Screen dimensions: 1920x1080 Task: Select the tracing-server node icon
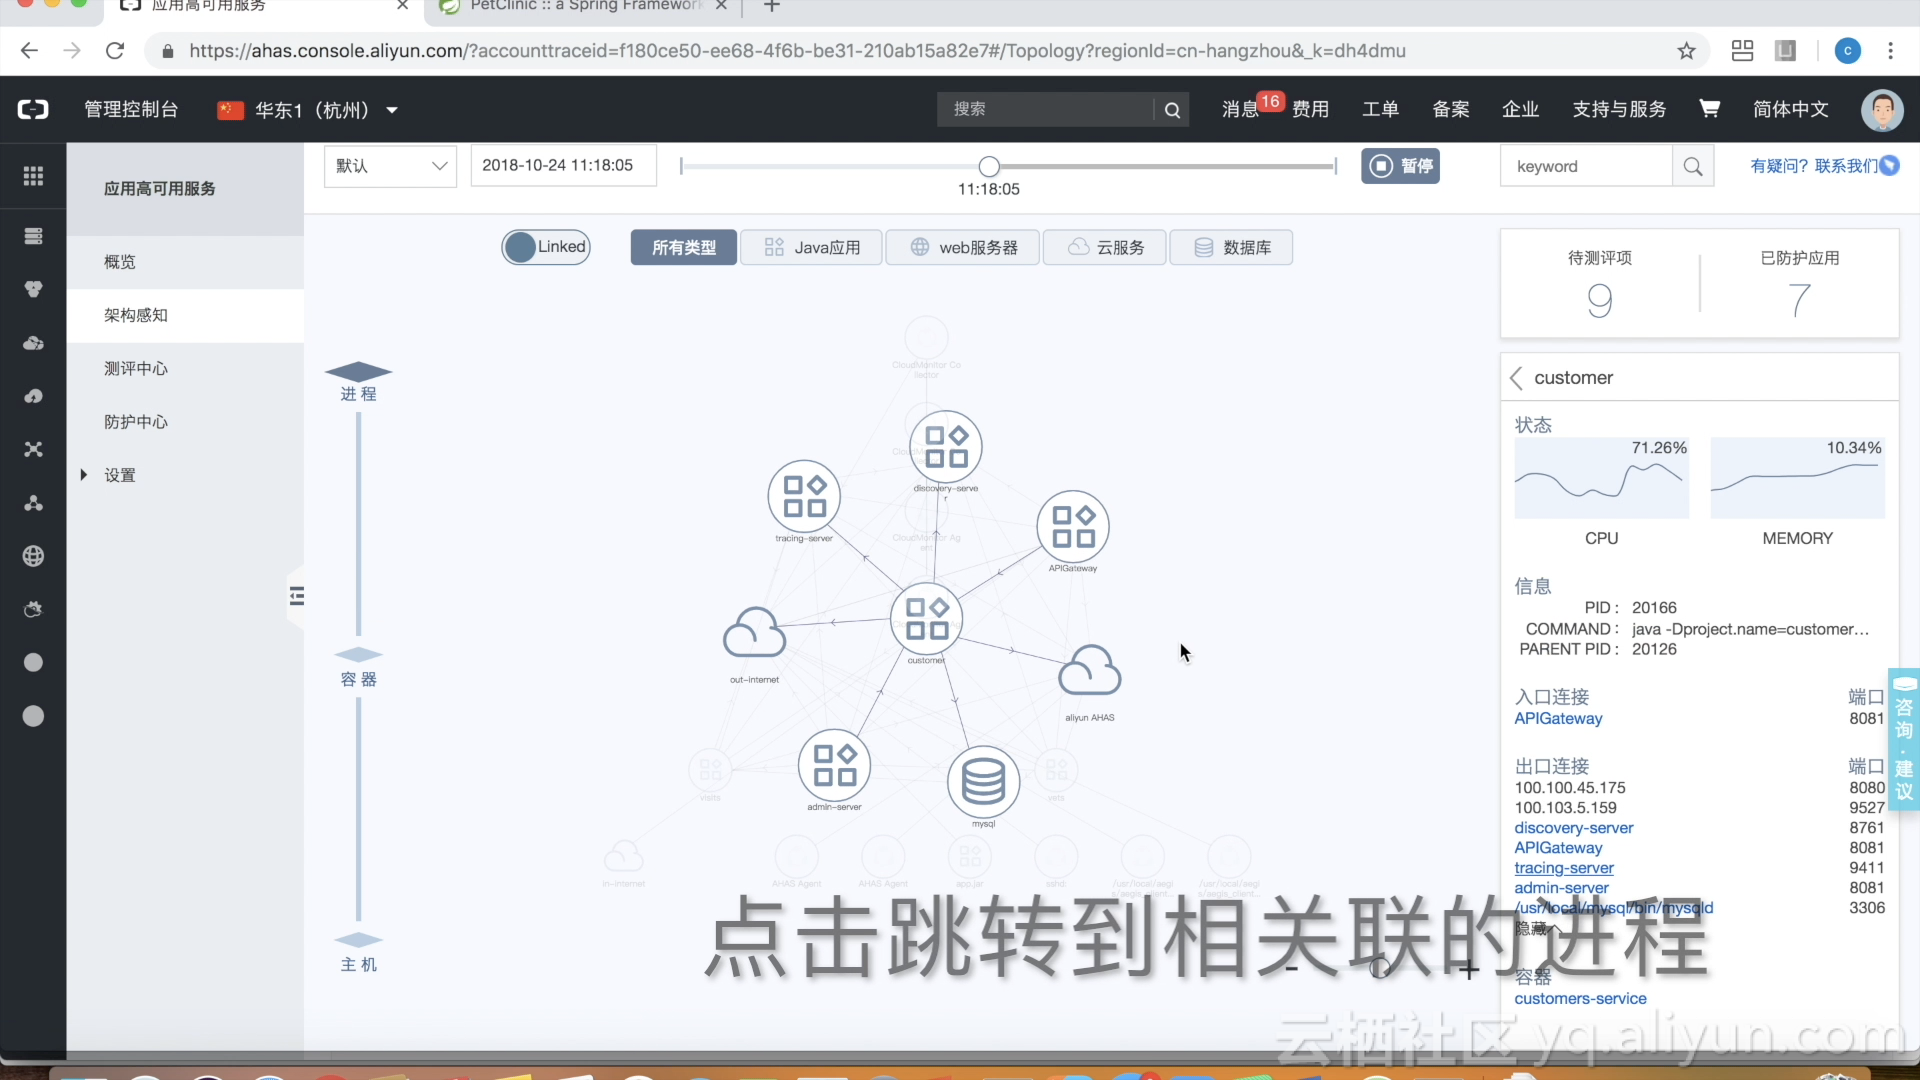pyautogui.click(x=804, y=497)
